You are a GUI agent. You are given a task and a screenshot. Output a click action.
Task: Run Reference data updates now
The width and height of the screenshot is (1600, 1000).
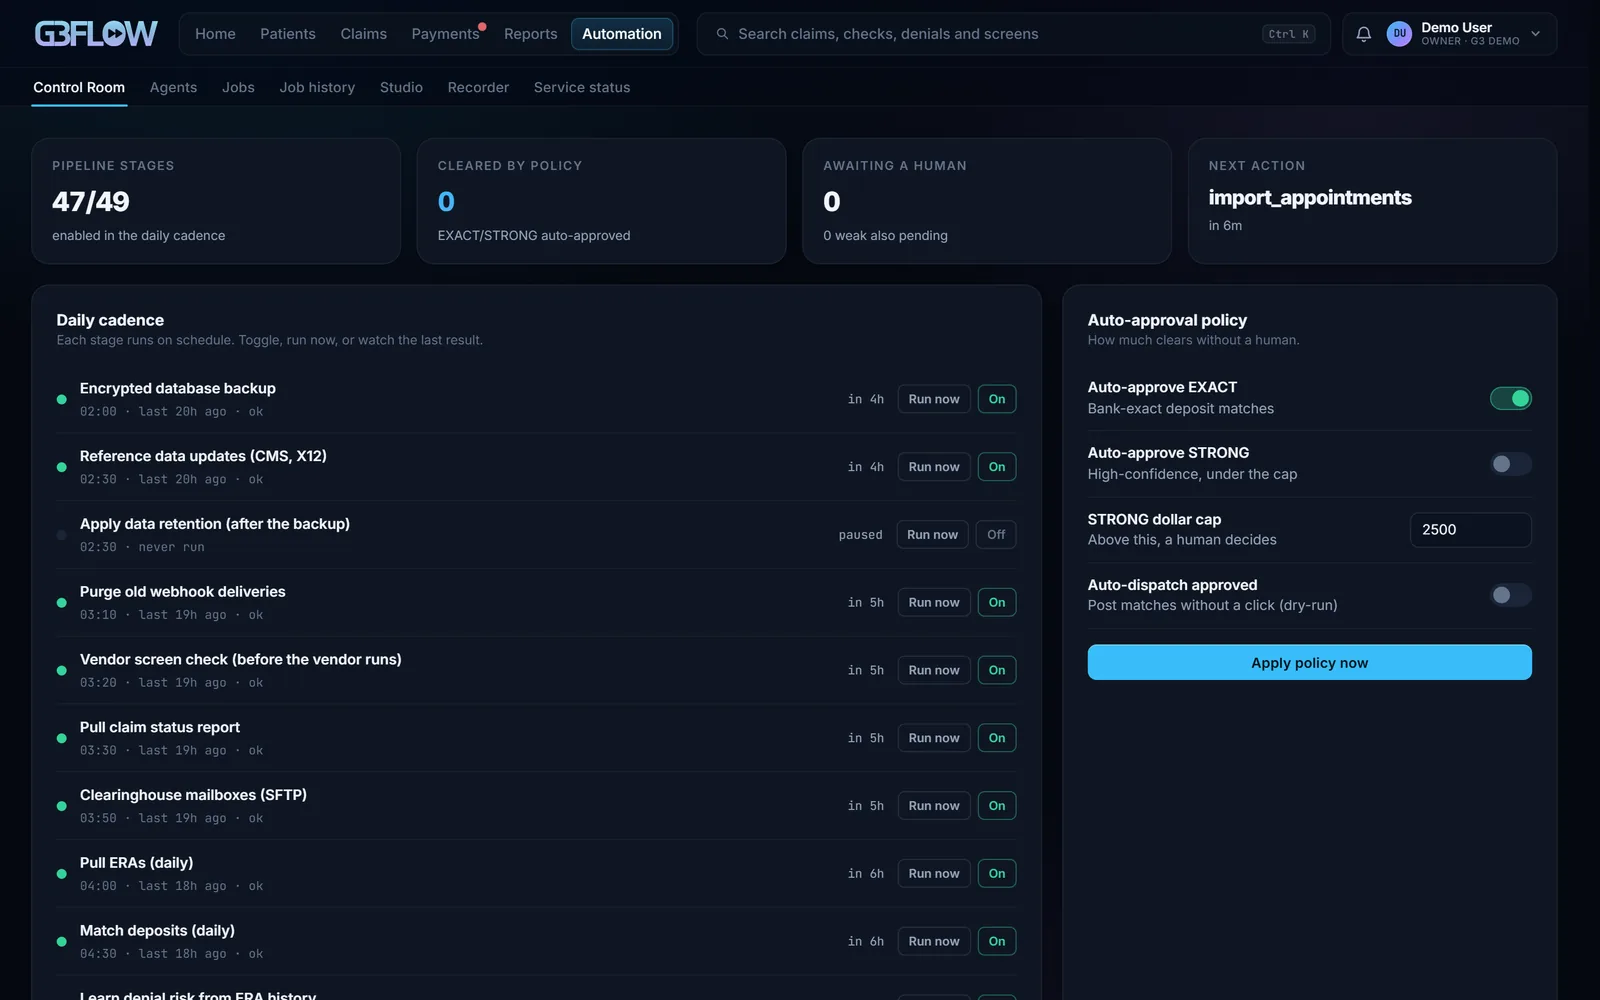(934, 467)
